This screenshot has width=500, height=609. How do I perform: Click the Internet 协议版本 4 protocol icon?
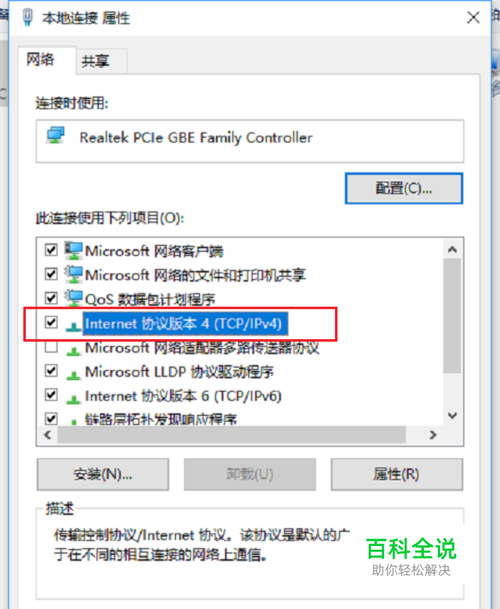click(x=73, y=326)
